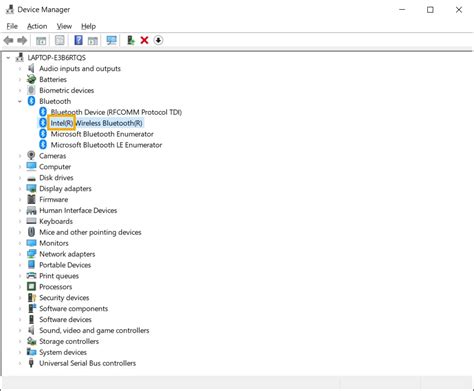Select the Biometric devices icon
Viewport: 474px width, 391px height.
coord(31,90)
